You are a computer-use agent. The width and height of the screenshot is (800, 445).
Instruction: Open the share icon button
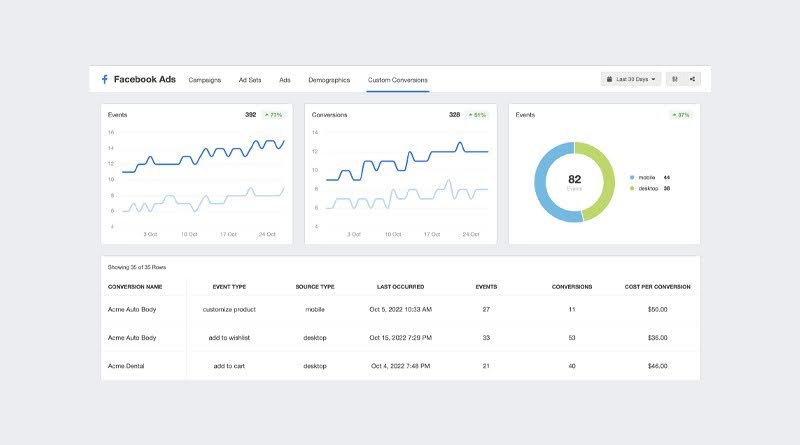pos(692,79)
